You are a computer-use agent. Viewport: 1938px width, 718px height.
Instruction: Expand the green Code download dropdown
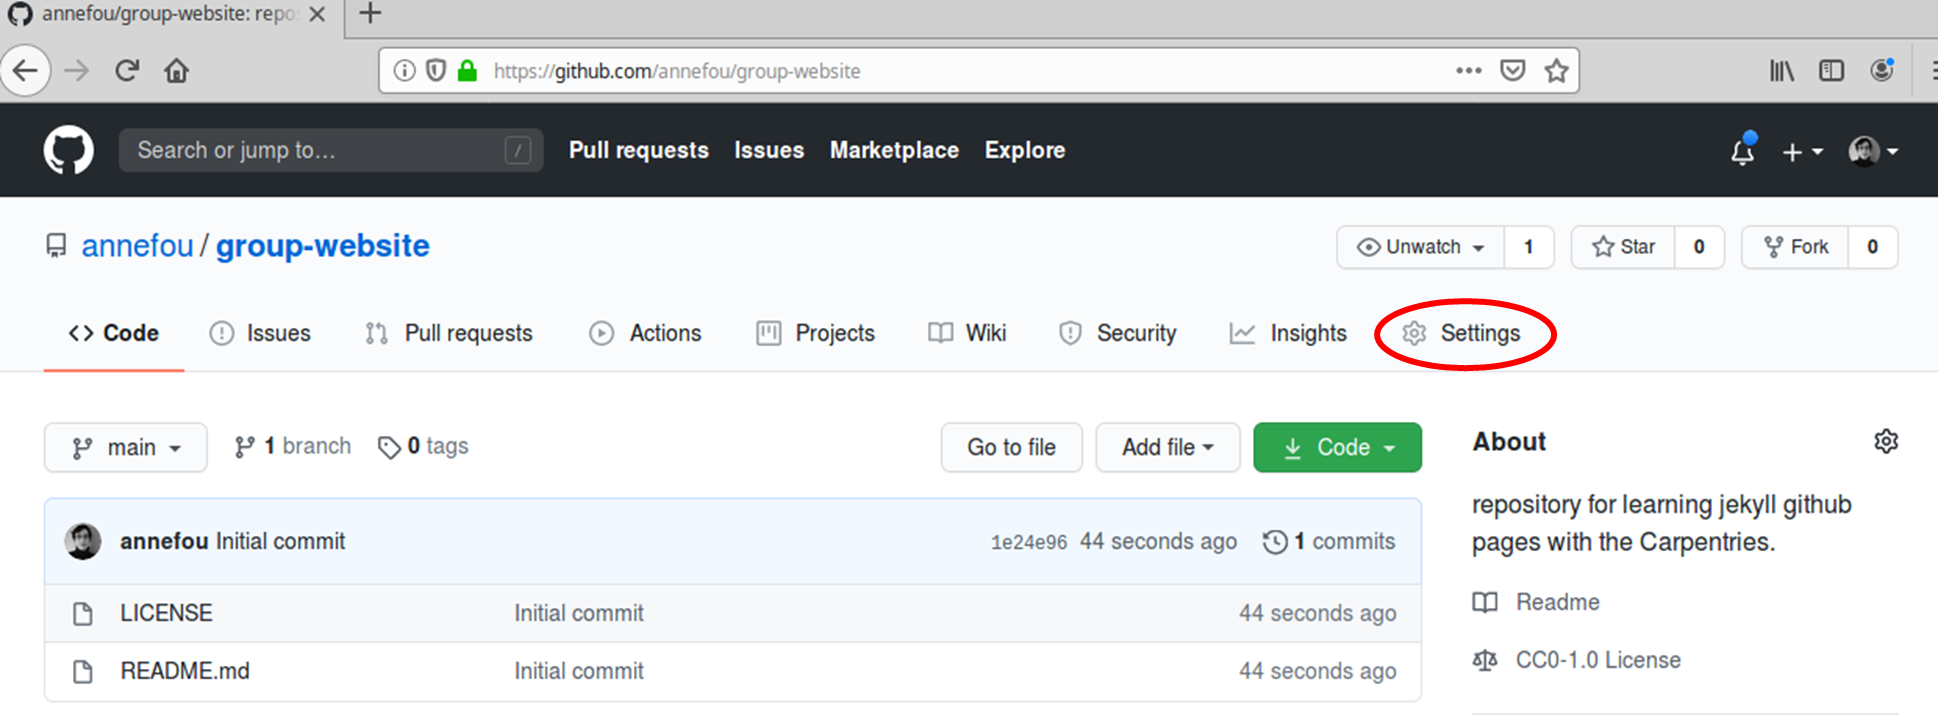coord(1337,447)
